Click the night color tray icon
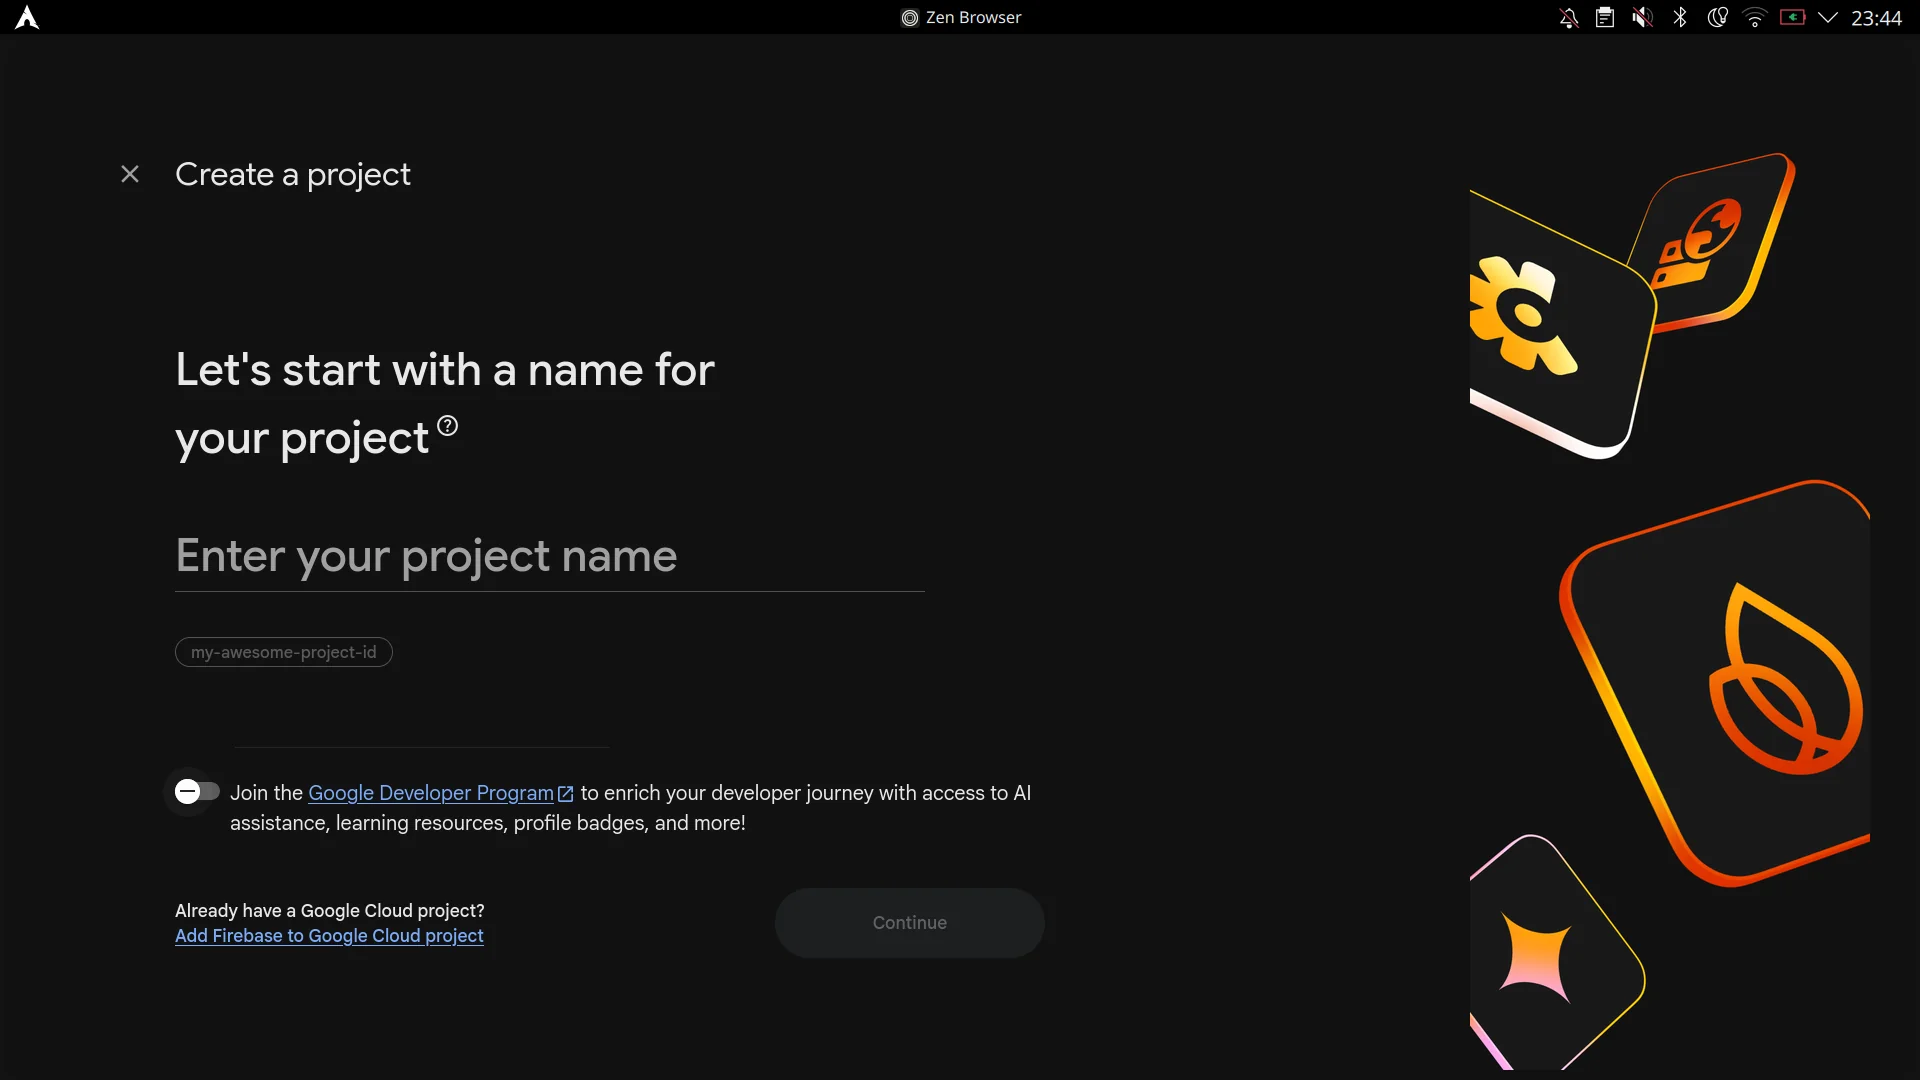Image resolution: width=1920 pixels, height=1080 pixels. coord(1717,17)
